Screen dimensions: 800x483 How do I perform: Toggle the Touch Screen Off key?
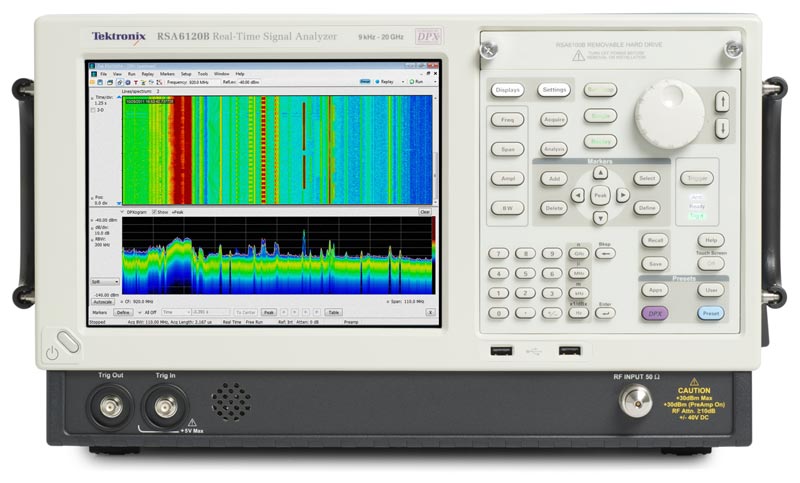pyautogui.click(x=711, y=264)
